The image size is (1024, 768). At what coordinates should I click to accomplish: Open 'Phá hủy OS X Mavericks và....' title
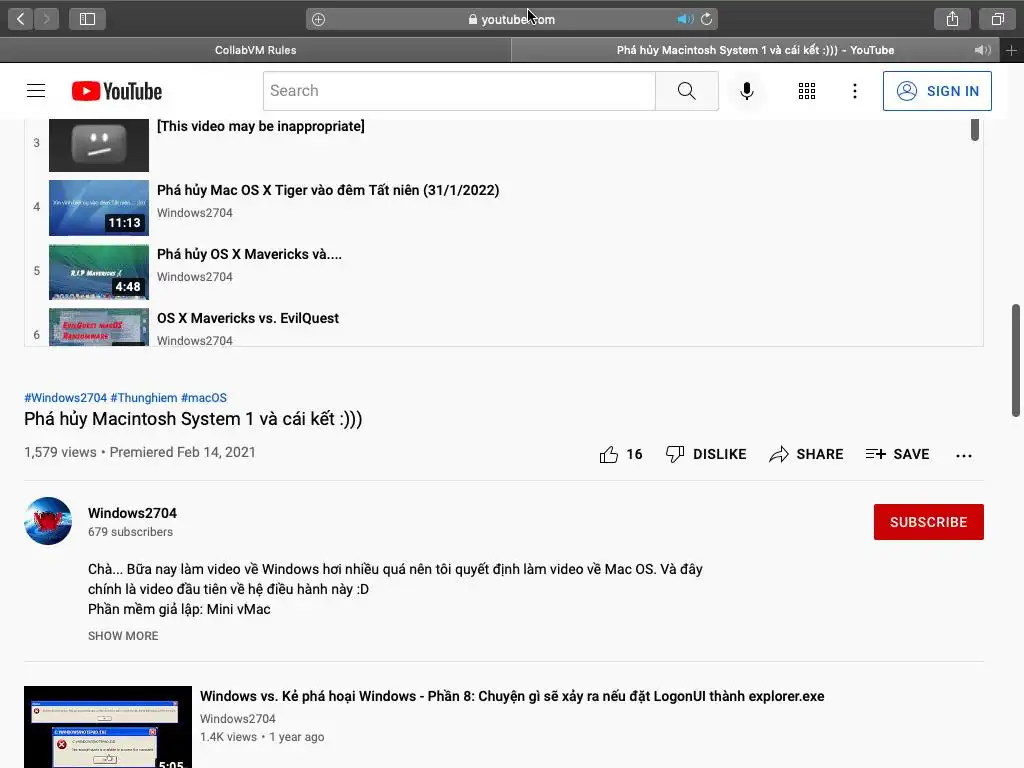pos(249,254)
